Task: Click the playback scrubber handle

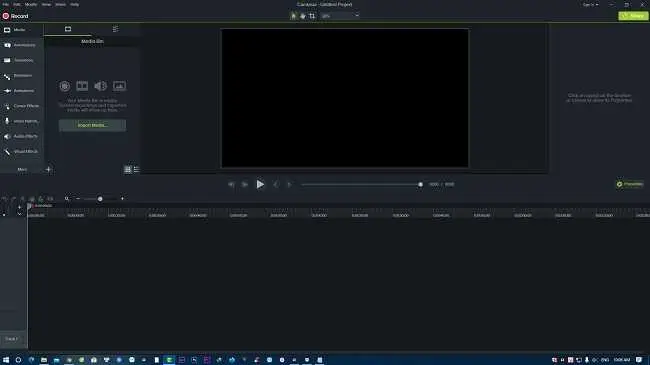Action: pyautogui.click(x=420, y=185)
